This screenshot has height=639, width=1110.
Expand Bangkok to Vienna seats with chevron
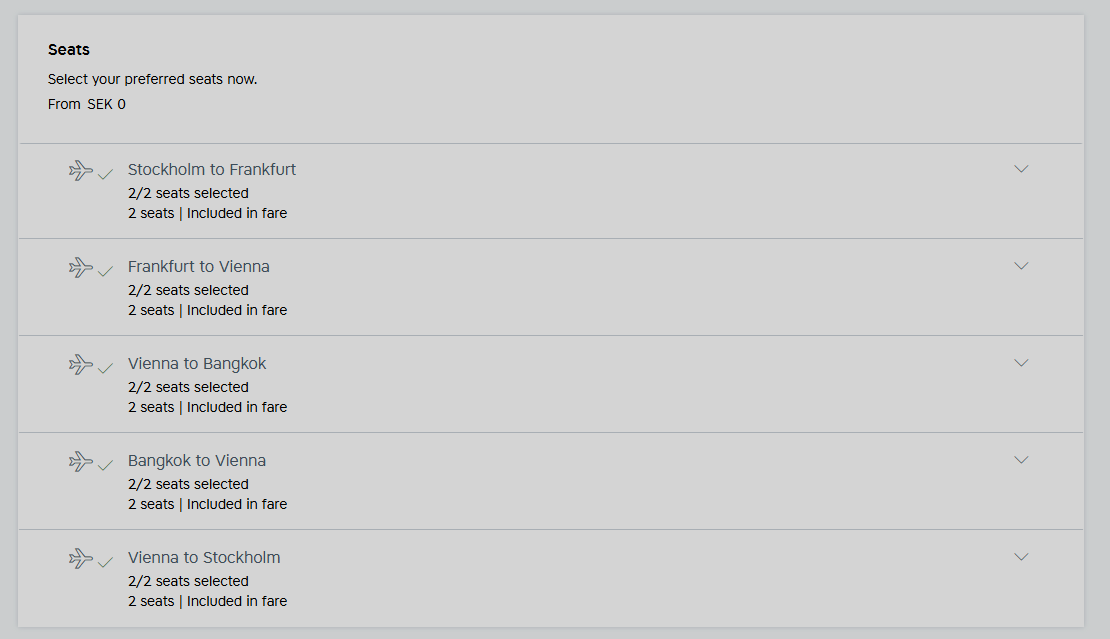(x=1021, y=460)
